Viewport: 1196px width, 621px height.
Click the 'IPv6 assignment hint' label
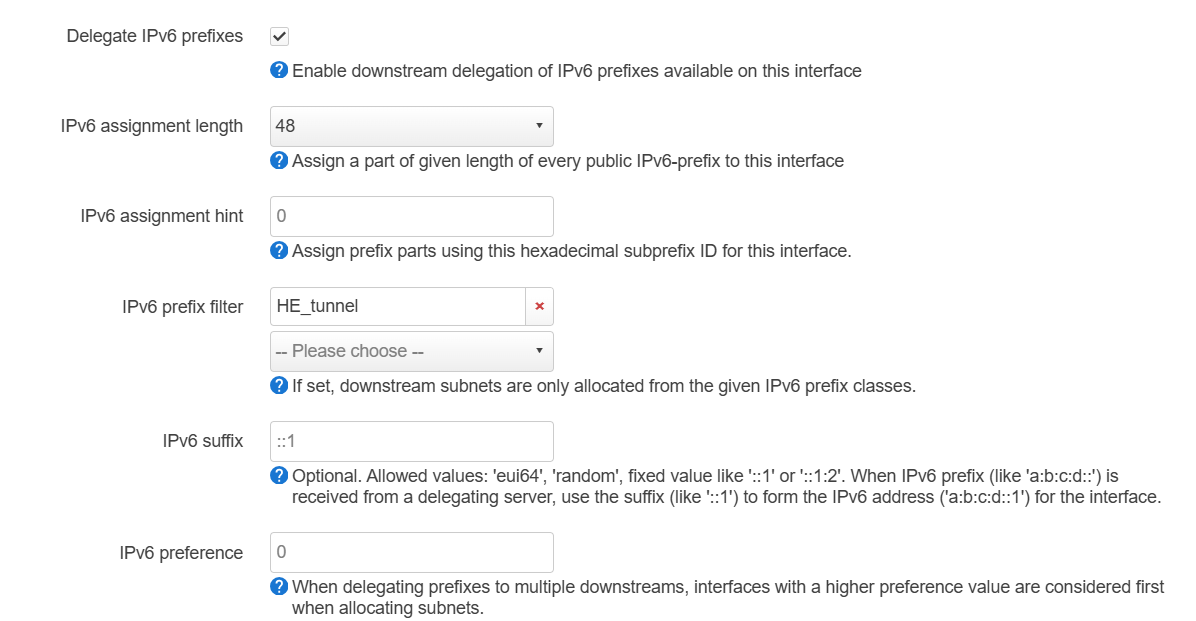pos(162,216)
